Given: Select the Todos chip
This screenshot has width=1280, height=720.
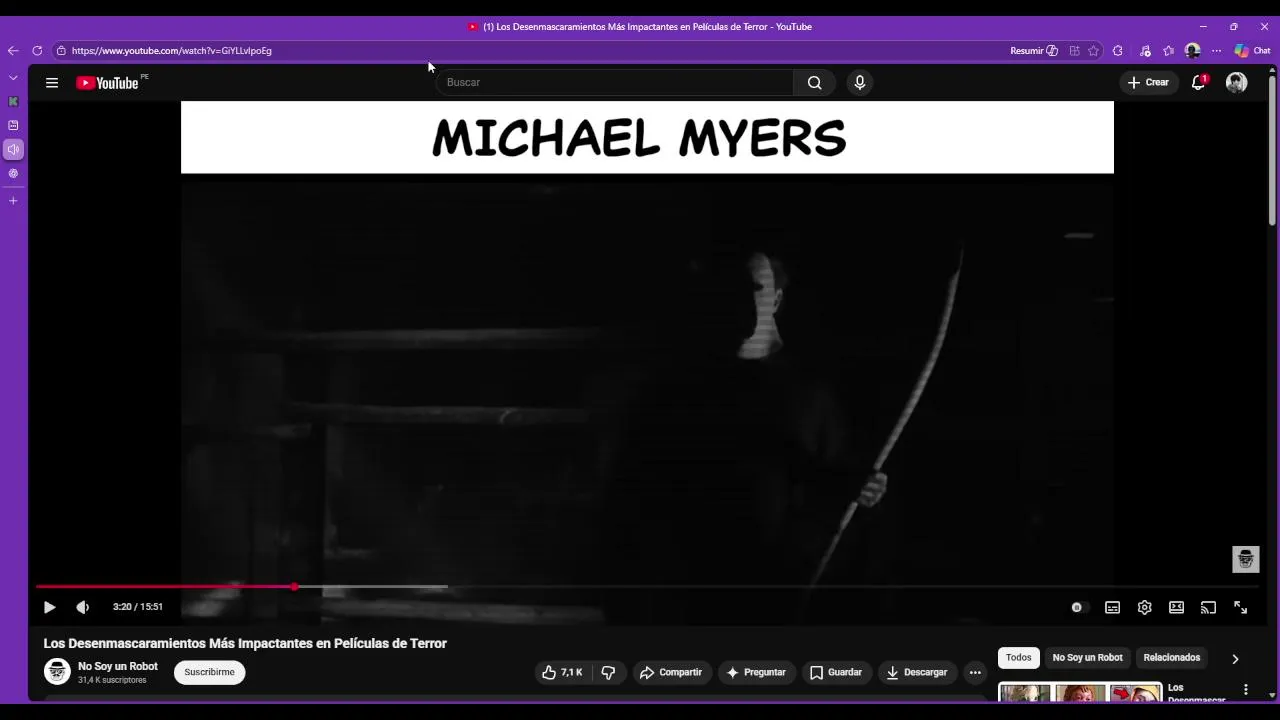Looking at the screenshot, I should pos(1018,658).
